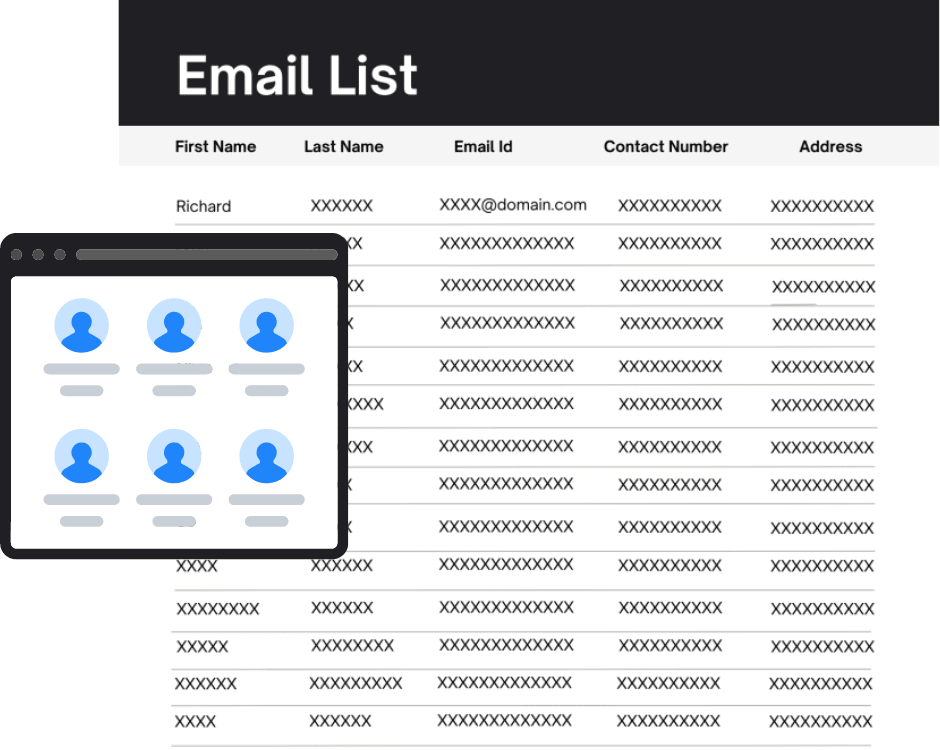
Task: Select the Richard first name cell
Action: coord(203,207)
